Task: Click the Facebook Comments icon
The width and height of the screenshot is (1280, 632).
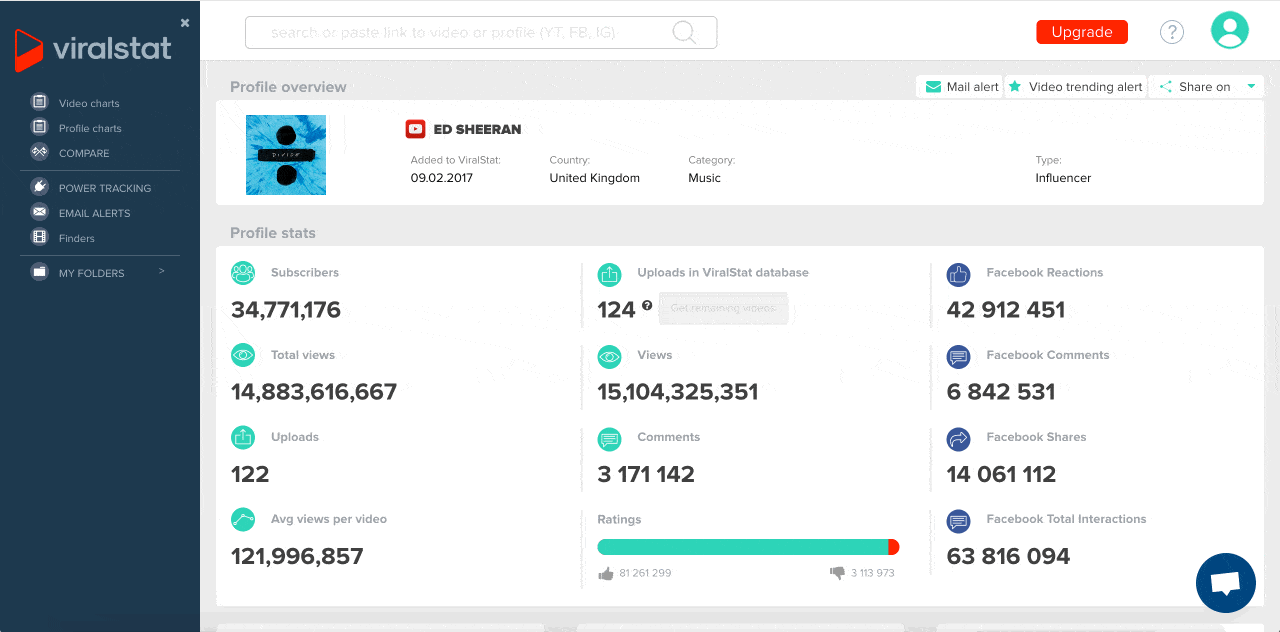Action: (958, 355)
